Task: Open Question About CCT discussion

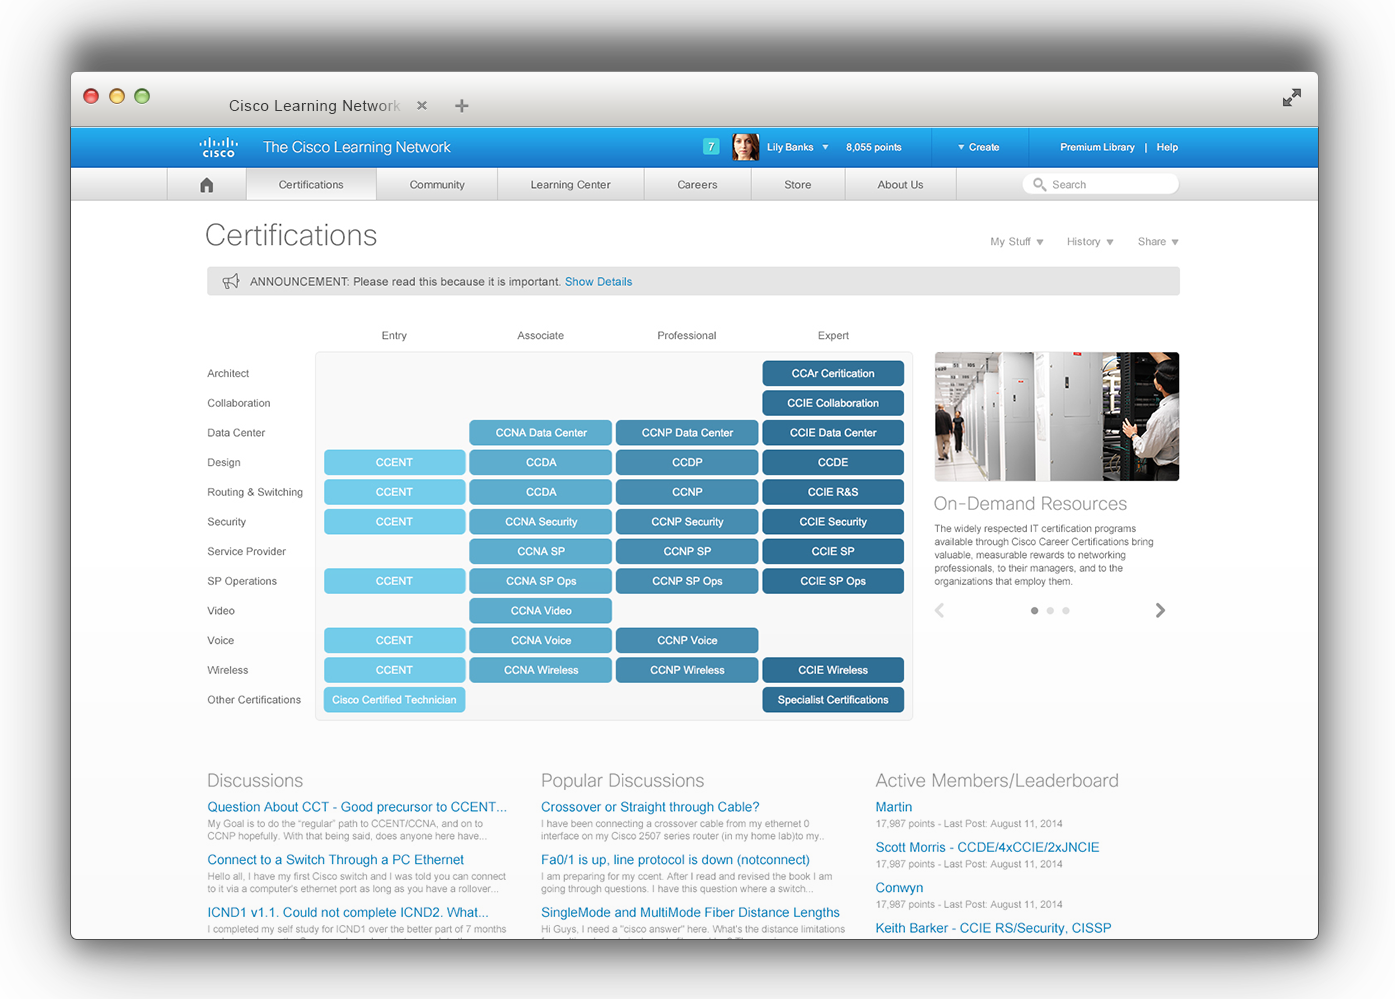Action: [x=357, y=807]
